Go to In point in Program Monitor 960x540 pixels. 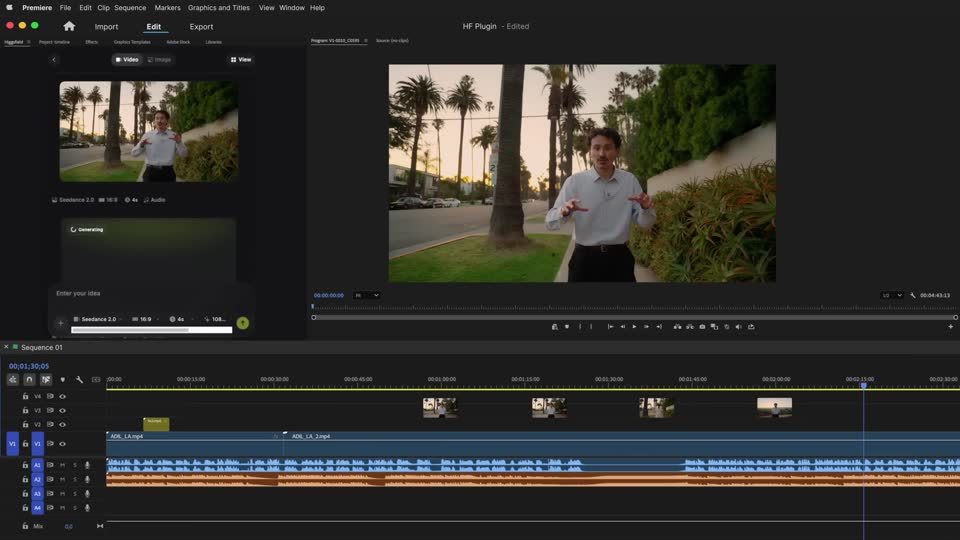pyautogui.click(x=610, y=327)
